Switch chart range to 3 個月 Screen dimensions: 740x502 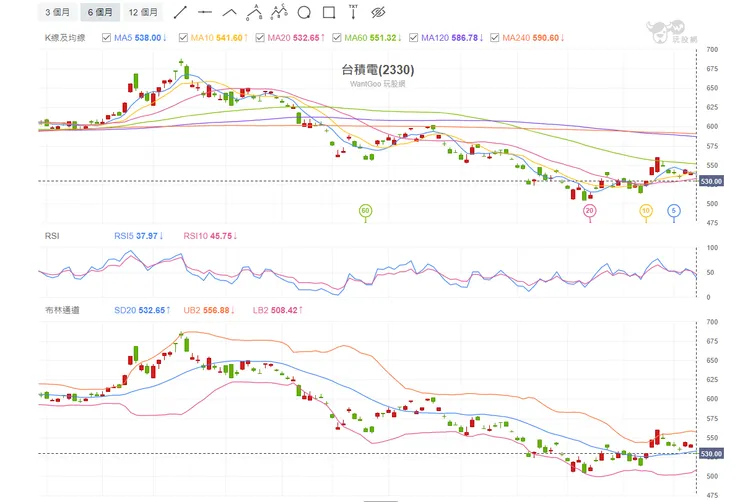click(x=57, y=12)
